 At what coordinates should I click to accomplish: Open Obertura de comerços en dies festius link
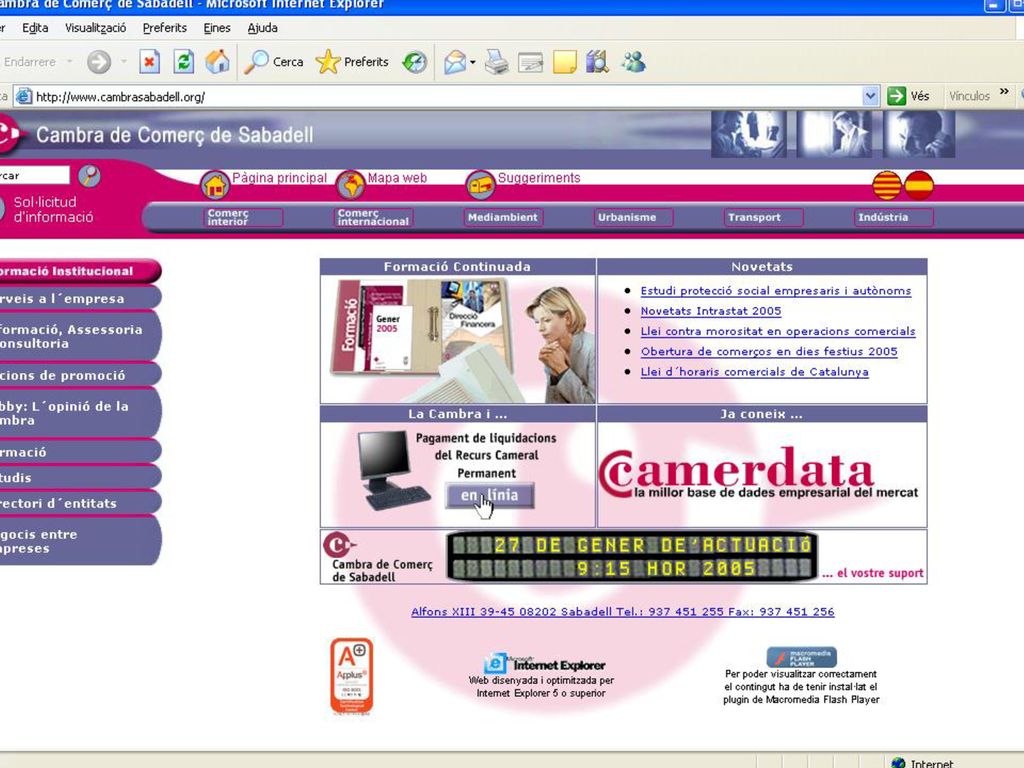coord(769,352)
